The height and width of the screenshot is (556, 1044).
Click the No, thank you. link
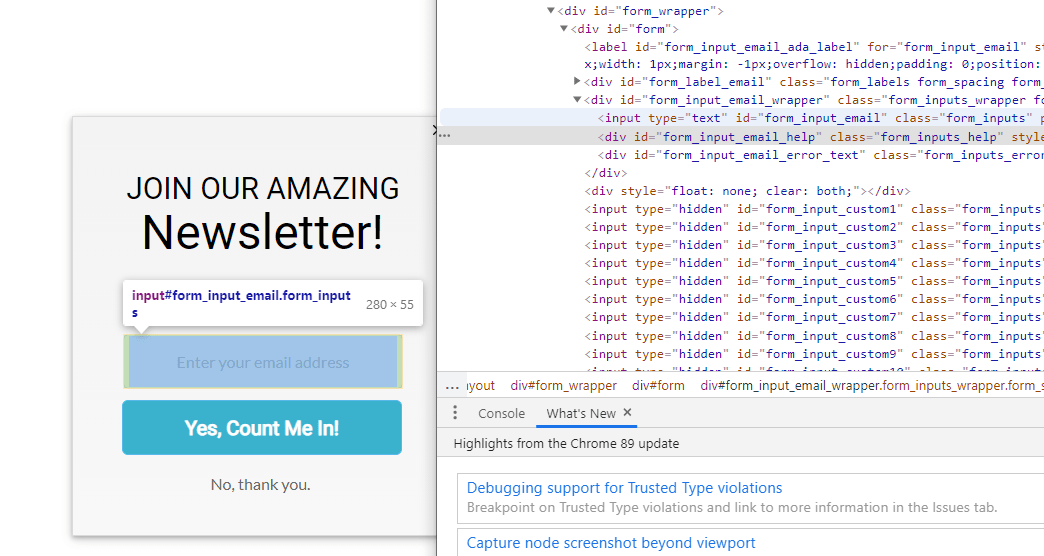(260, 485)
